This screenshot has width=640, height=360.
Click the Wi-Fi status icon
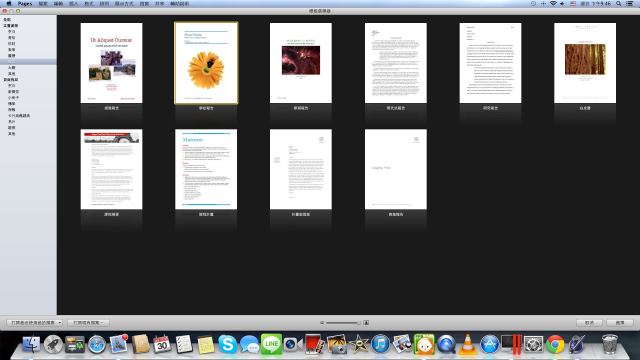[x=553, y=4]
